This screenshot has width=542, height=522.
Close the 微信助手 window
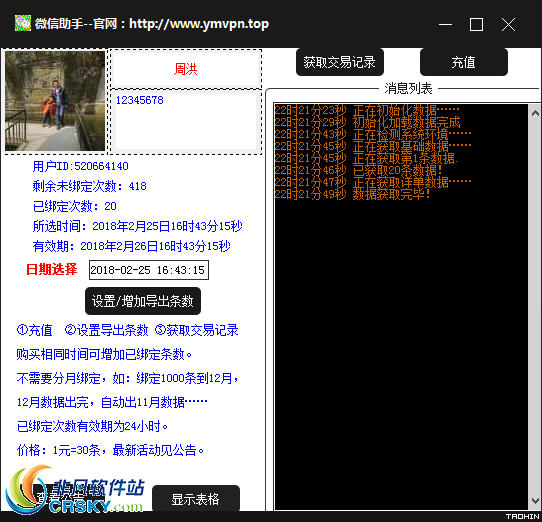pos(508,25)
